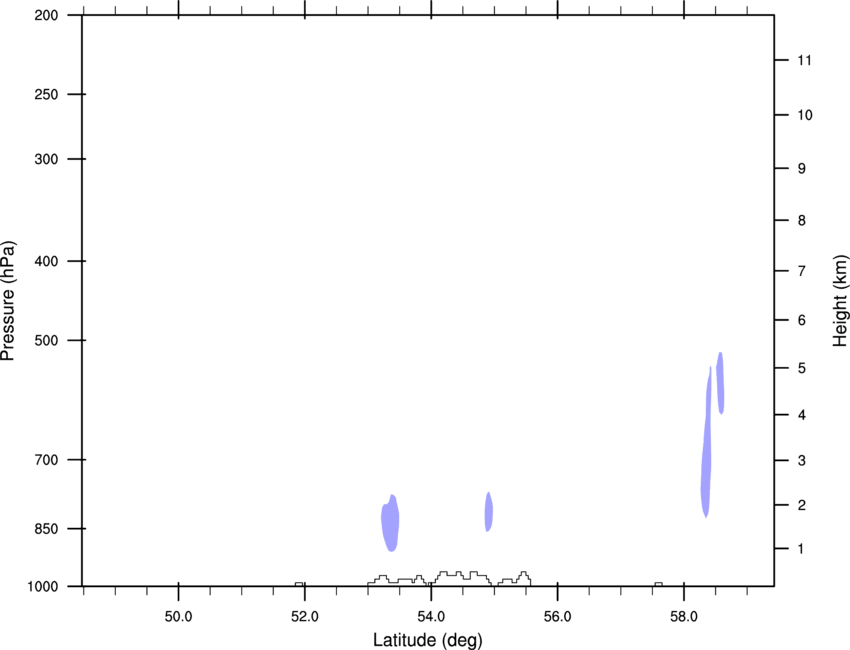
Task: Click the small terrain bump near 52.0 latitude
Action: [x=299, y=584]
